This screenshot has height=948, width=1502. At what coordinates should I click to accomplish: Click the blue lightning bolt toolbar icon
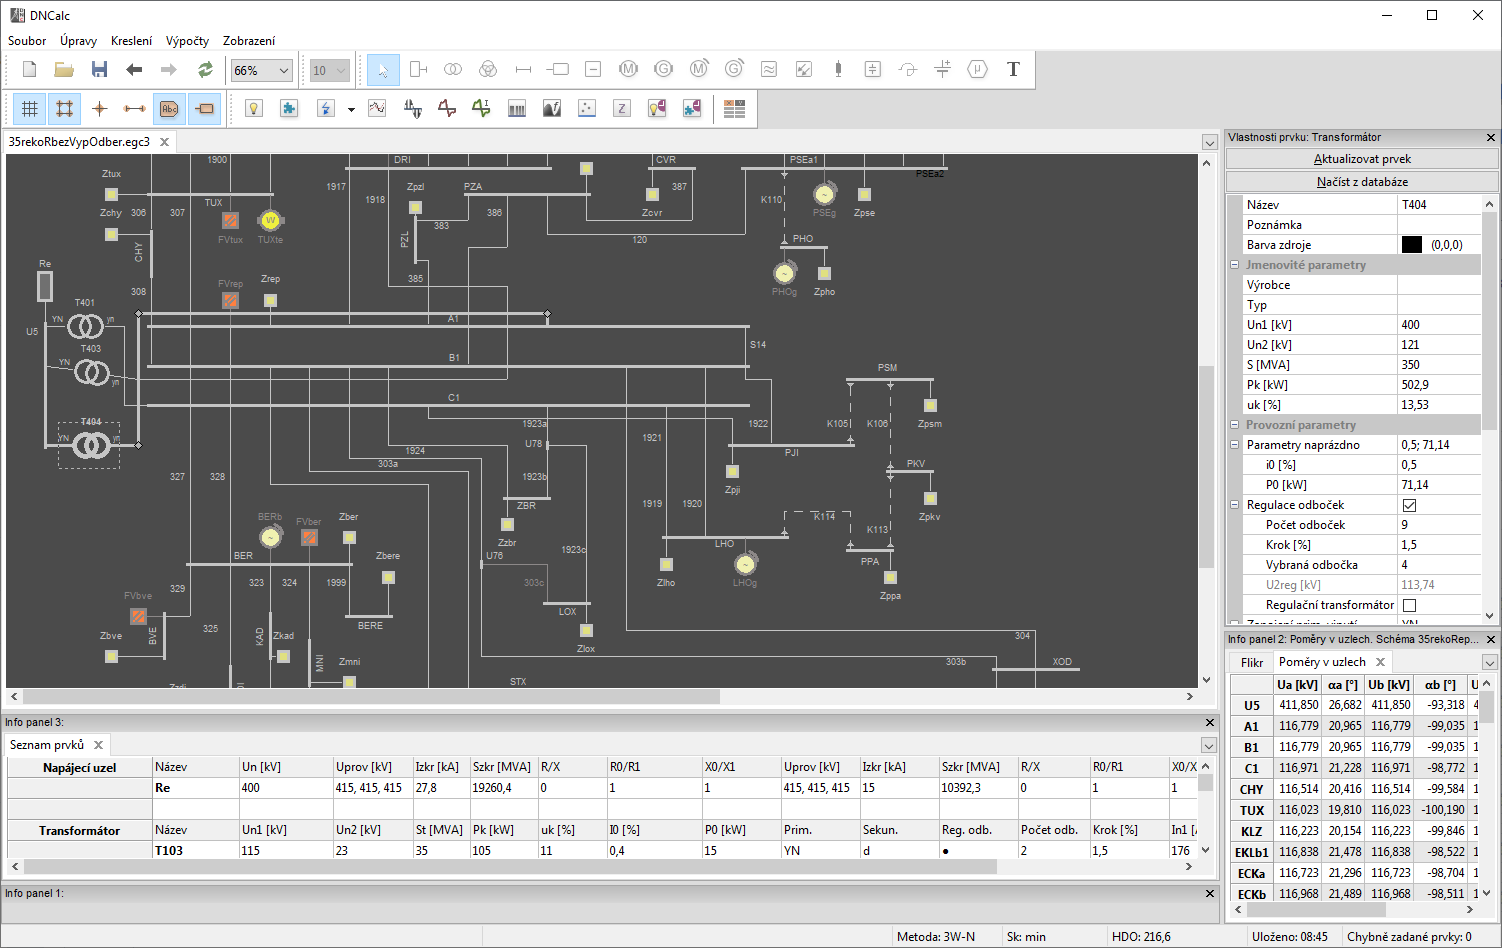point(325,109)
